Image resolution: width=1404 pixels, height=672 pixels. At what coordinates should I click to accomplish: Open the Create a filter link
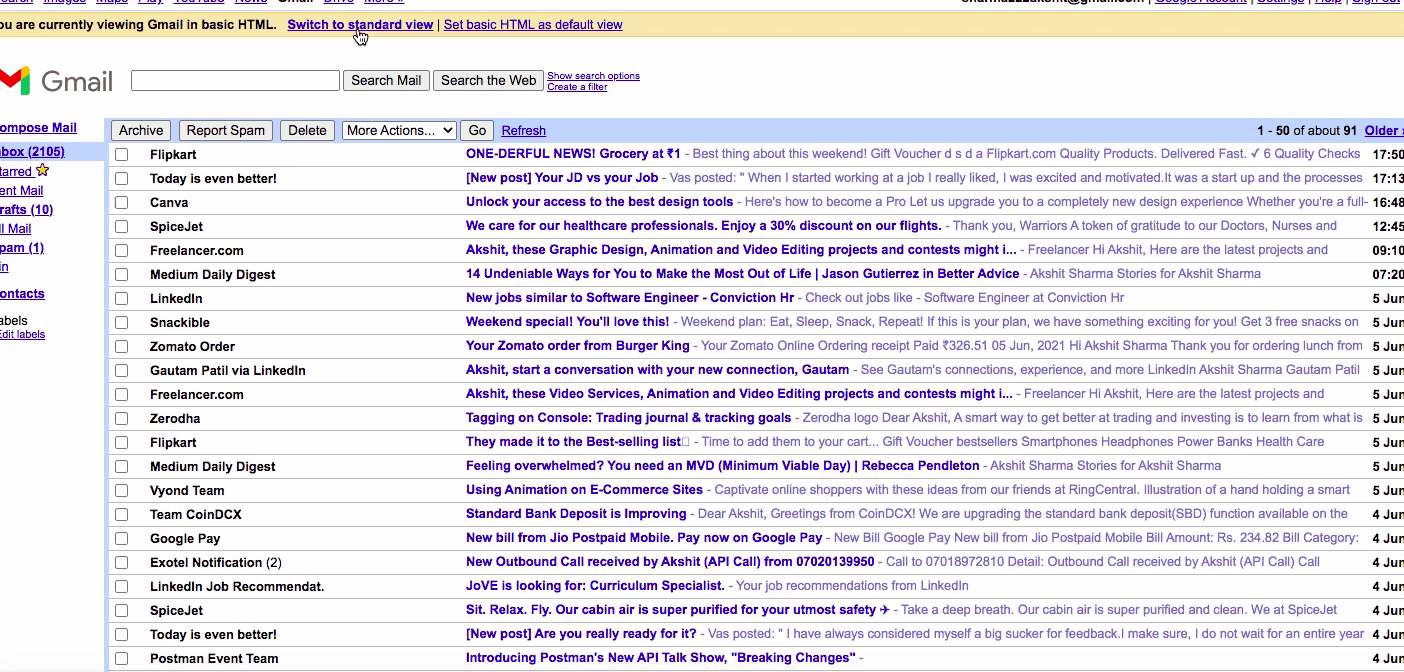pos(577,86)
